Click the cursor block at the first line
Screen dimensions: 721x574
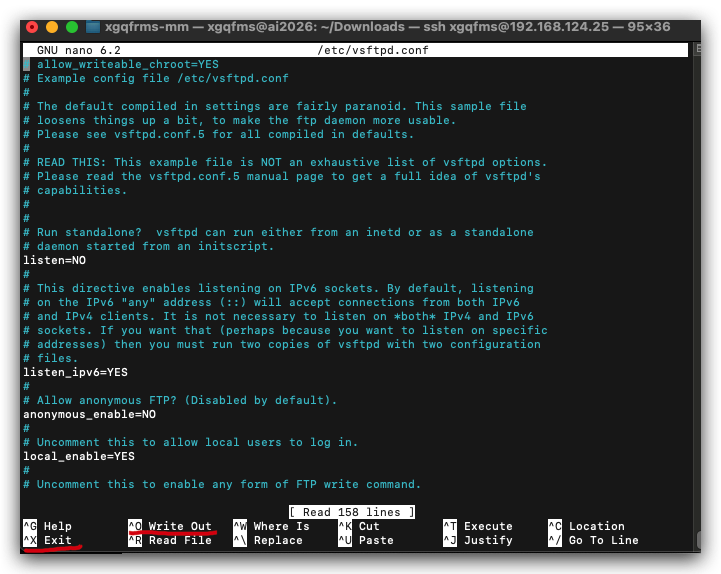click(27, 64)
